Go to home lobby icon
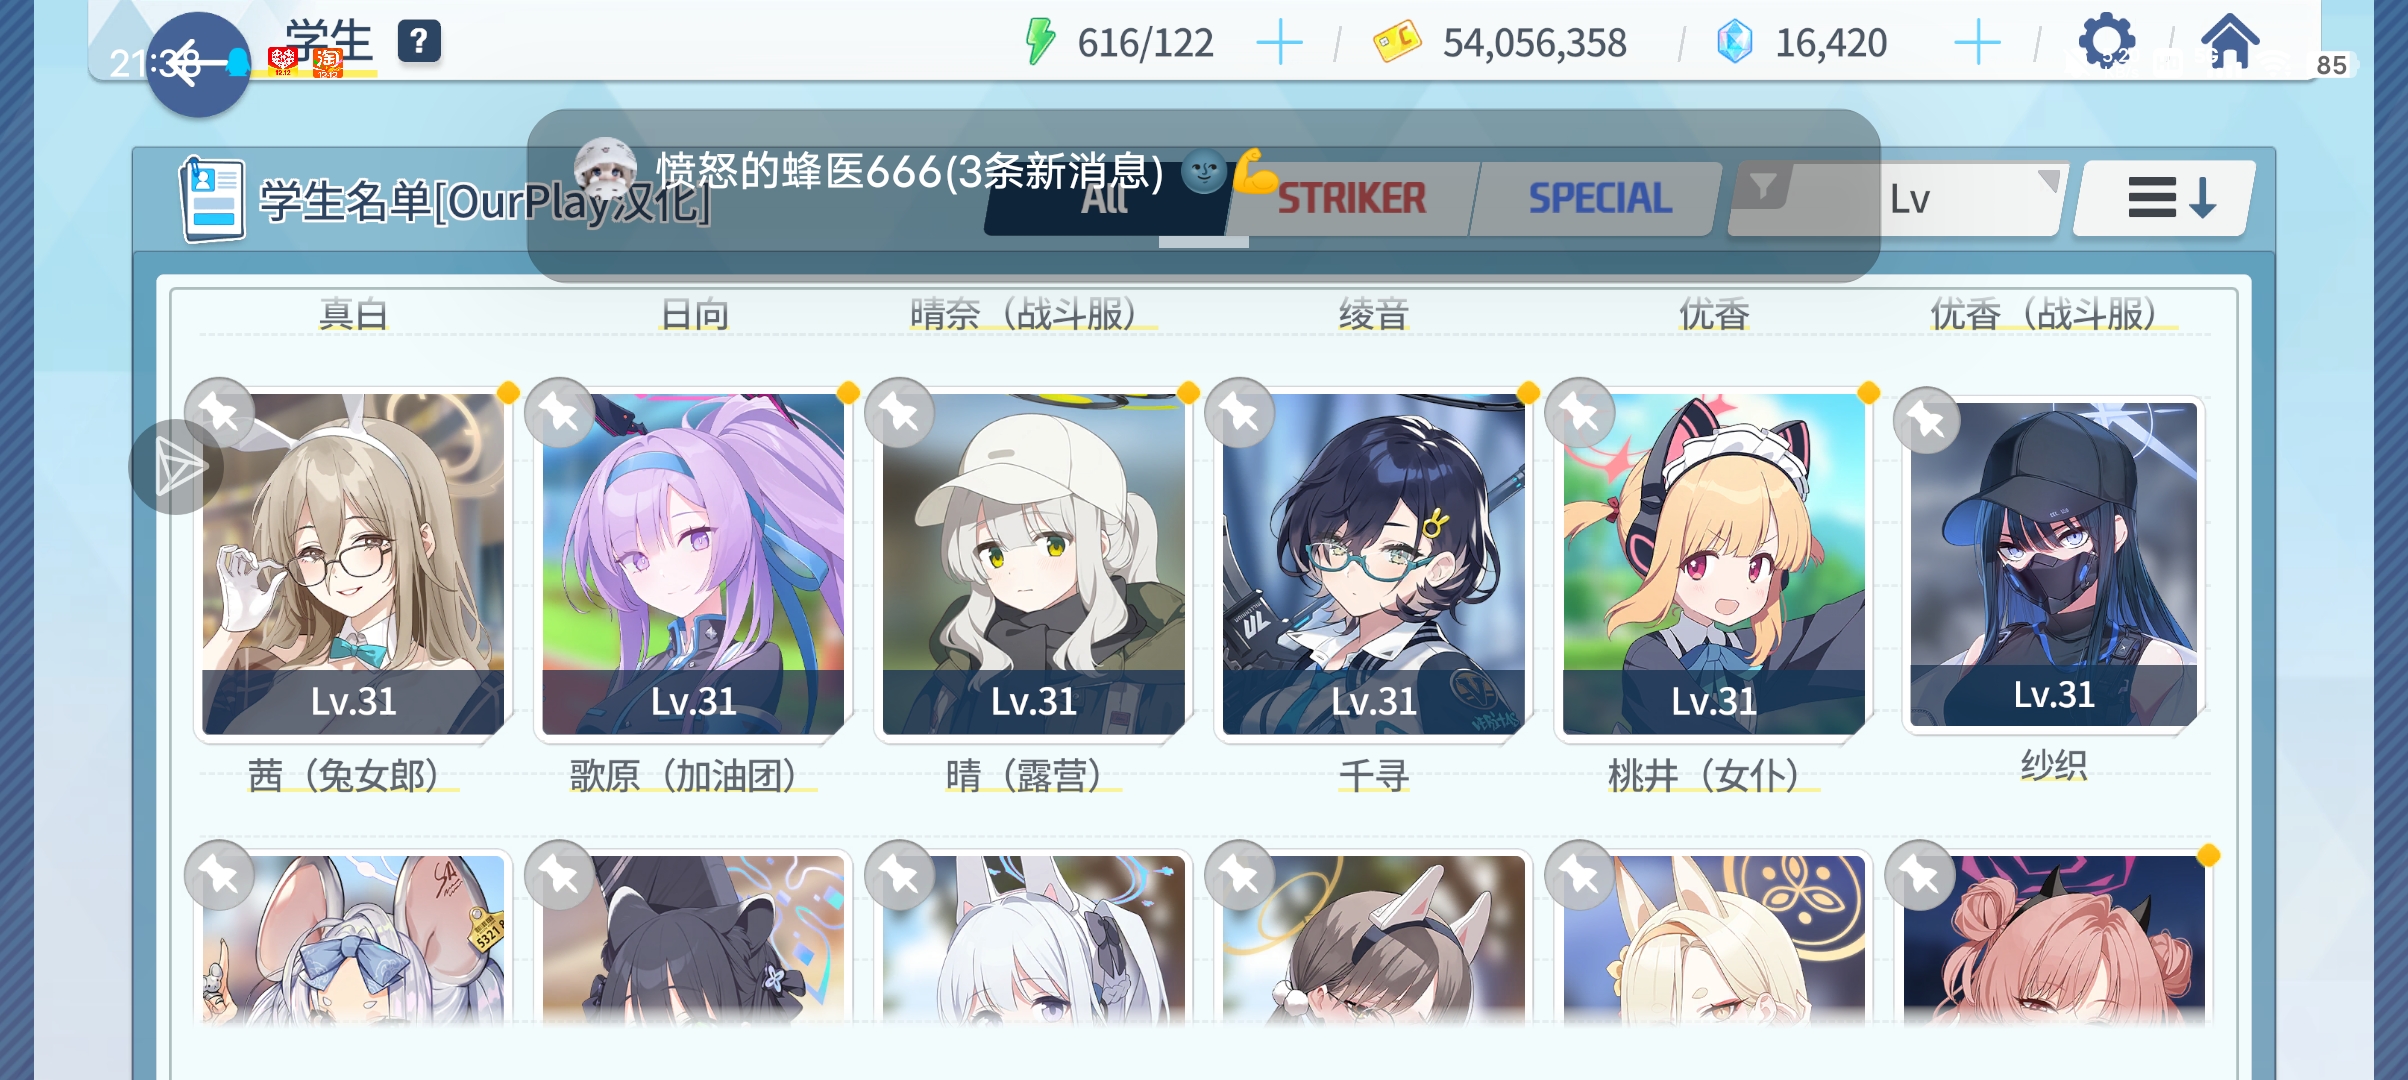Viewport: 2408px width, 1080px height. [x=2229, y=41]
